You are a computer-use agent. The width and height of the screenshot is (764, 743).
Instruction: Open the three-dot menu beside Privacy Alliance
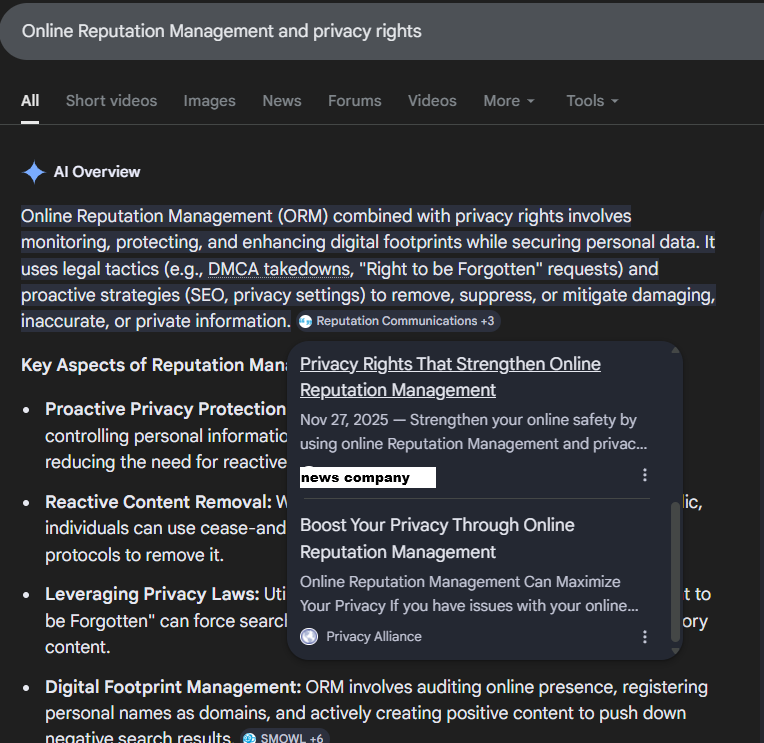pos(645,637)
